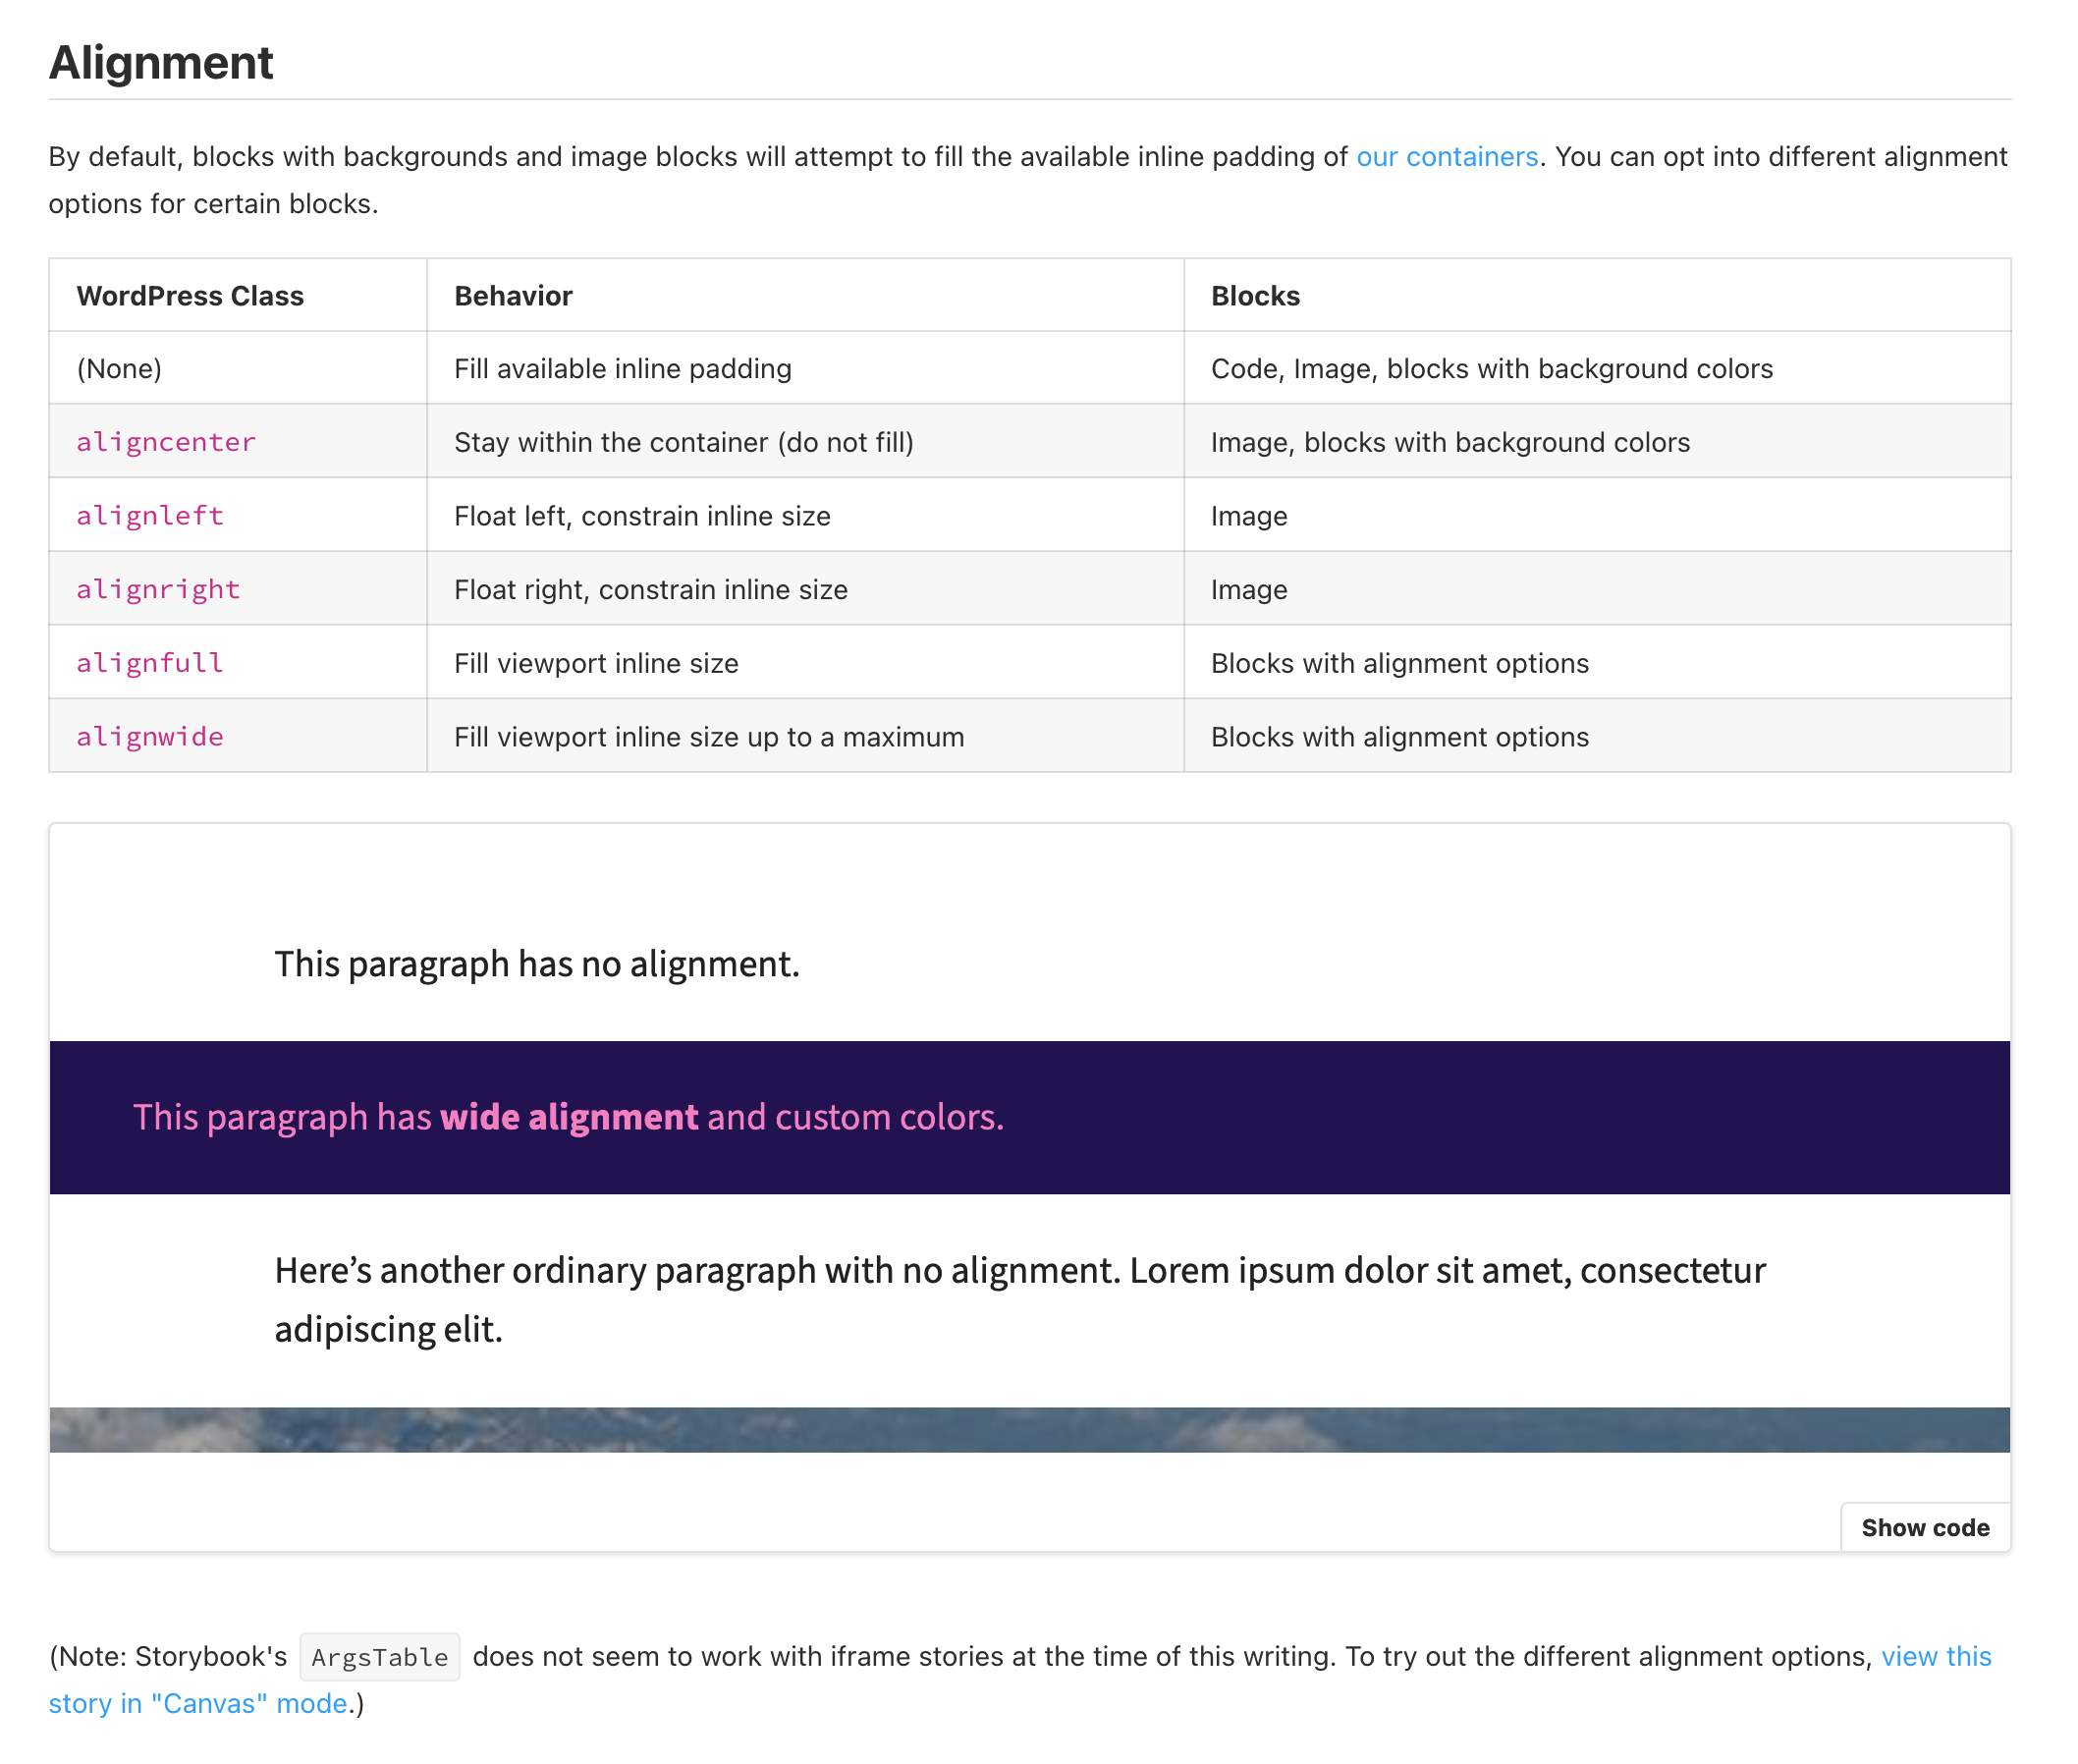The width and height of the screenshot is (2078, 1764).
Task: Click the bold 'wide alignment' text
Action: (x=568, y=1117)
